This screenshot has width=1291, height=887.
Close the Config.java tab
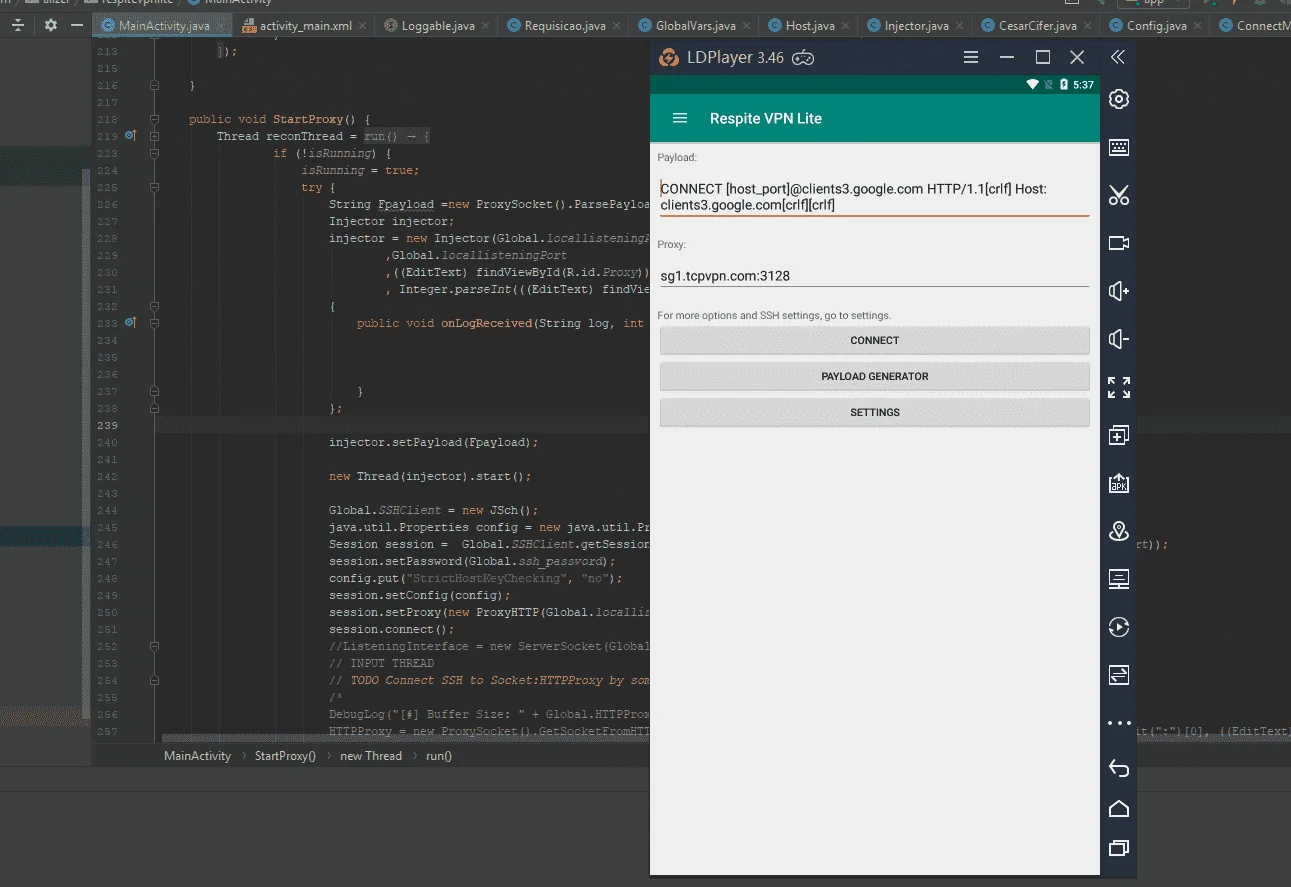click(x=1196, y=26)
